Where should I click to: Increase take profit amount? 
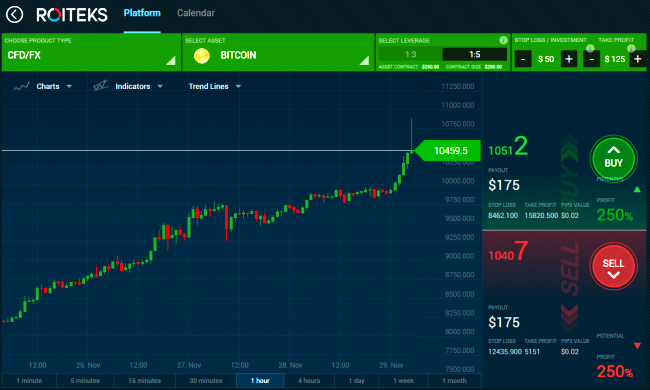(638, 59)
